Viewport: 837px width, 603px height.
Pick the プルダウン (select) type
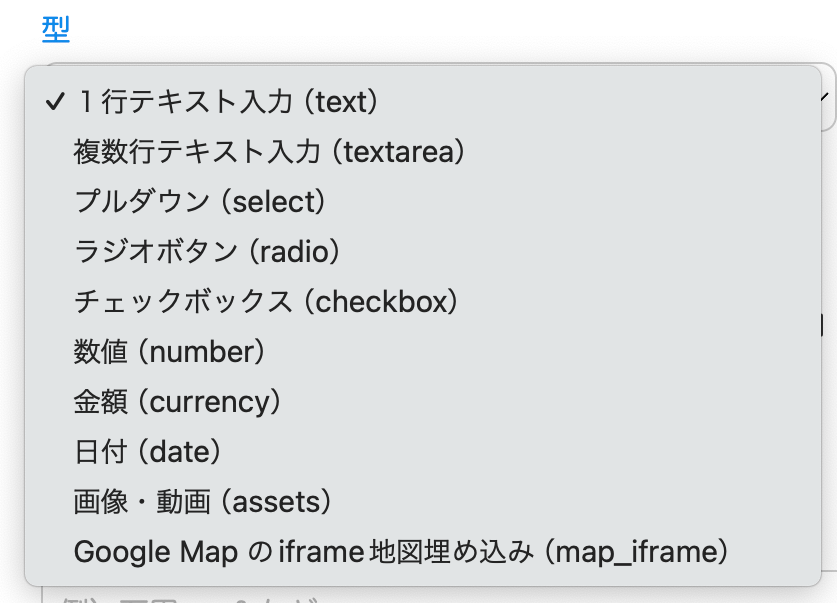click(x=200, y=201)
